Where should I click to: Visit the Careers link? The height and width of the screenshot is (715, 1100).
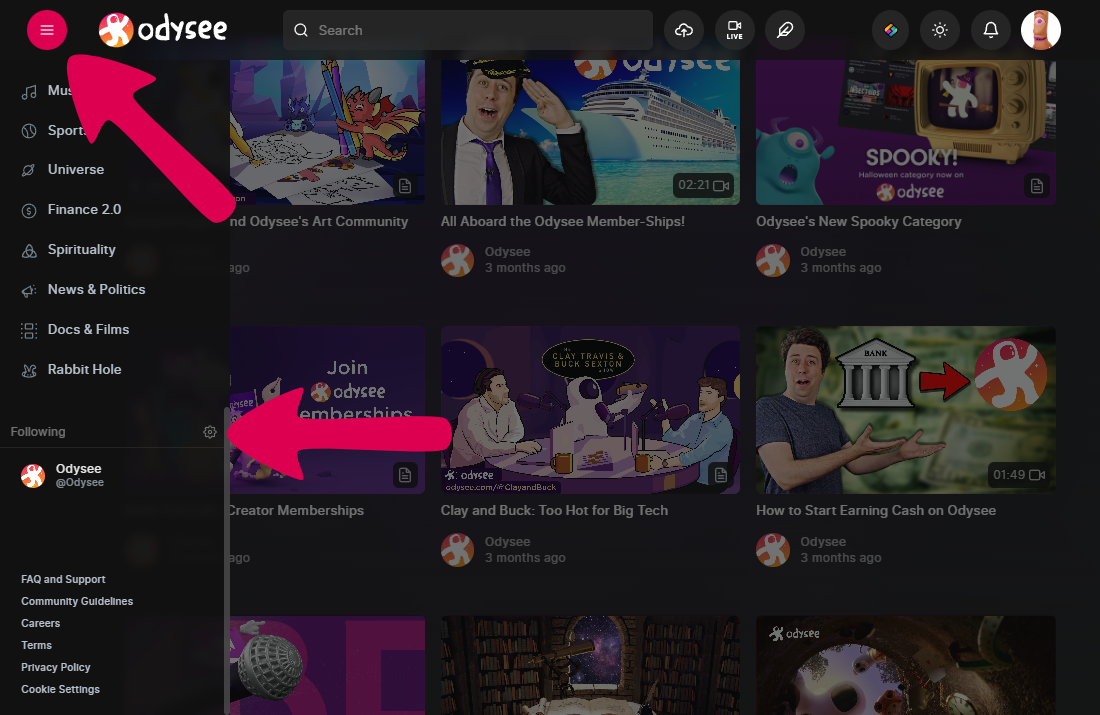click(x=41, y=623)
